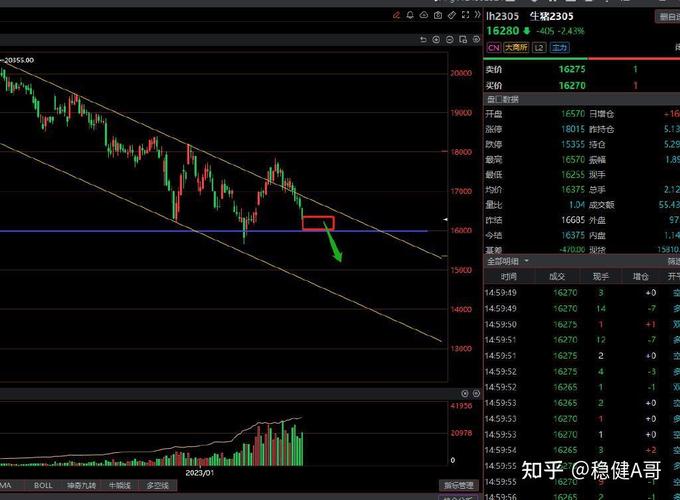Switch to the 多空线 indicator tab
Image resolution: width=680 pixels, height=500 pixels.
click(x=158, y=485)
